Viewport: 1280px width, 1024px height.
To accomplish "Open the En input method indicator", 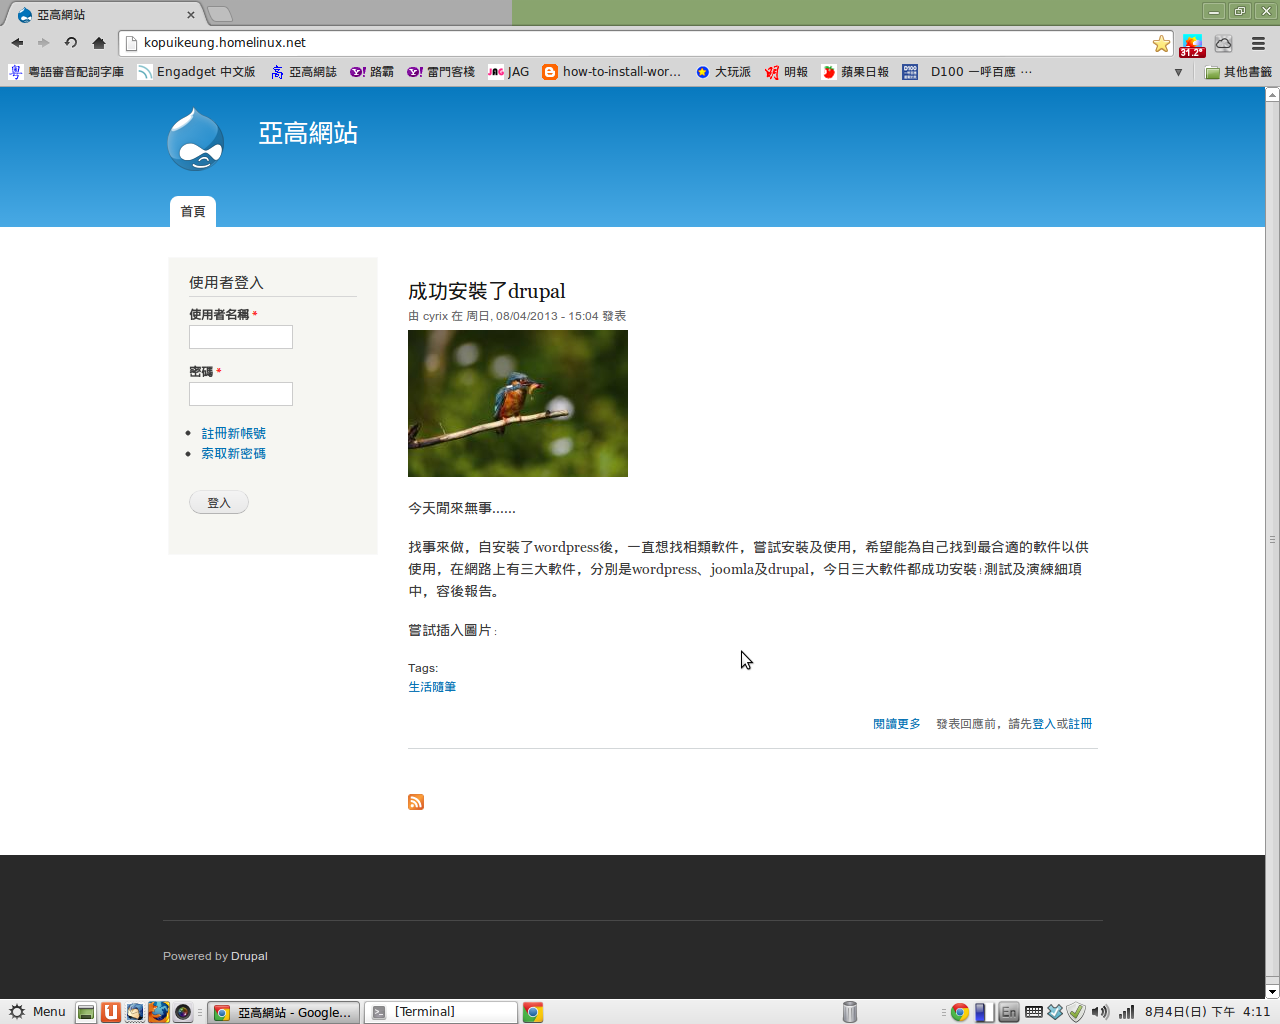I will click(x=1009, y=1012).
